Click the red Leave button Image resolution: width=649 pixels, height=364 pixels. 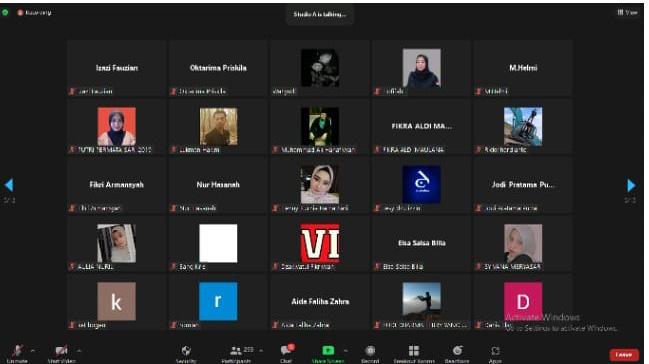pos(623,354)
